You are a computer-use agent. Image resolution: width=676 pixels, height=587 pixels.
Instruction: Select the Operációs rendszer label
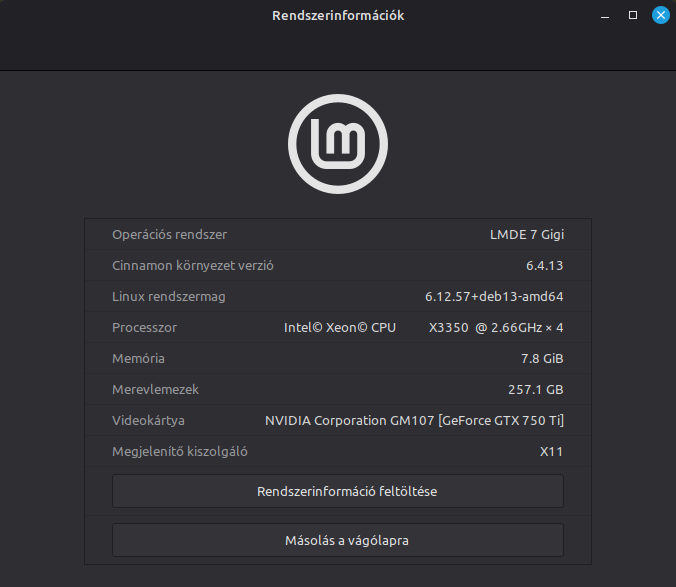pyautogui.click(x=169, y=234)
